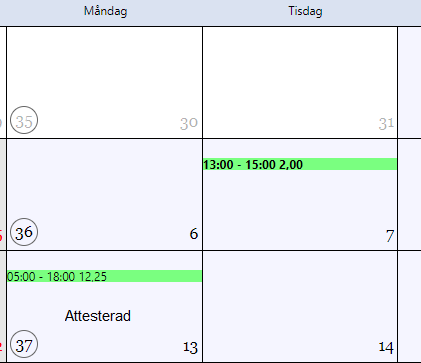
Task: Select the Tuesday 14 day cell
Action: point(300,307)
